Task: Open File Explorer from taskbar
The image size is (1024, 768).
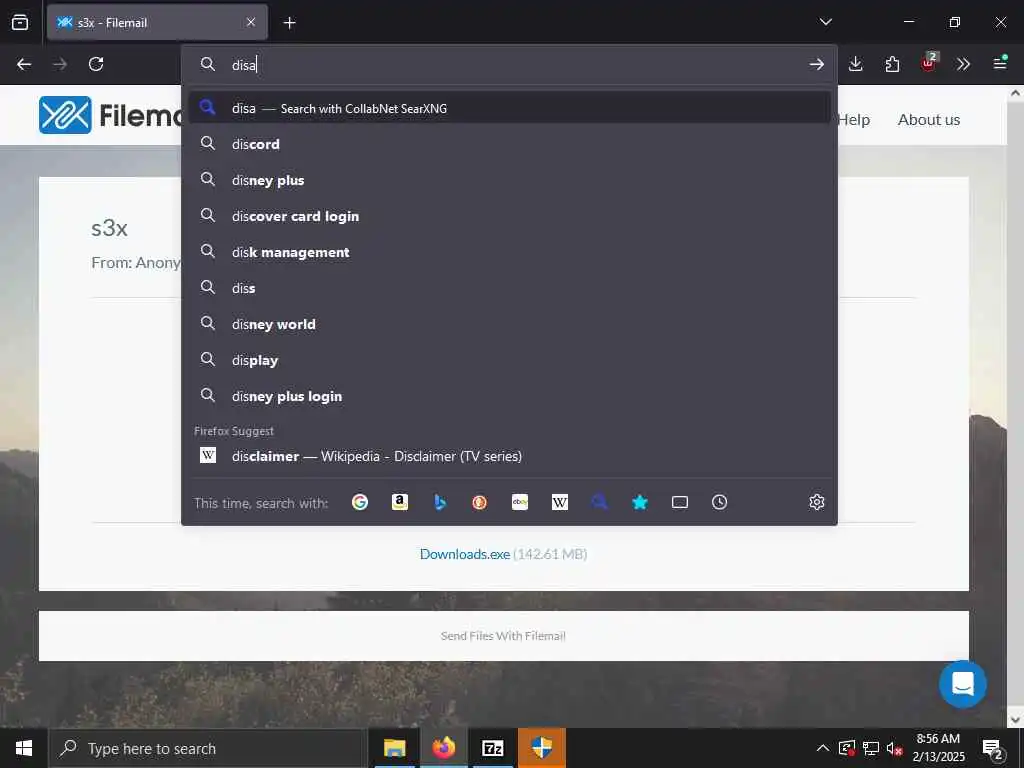Action: (x=394, y=748)
